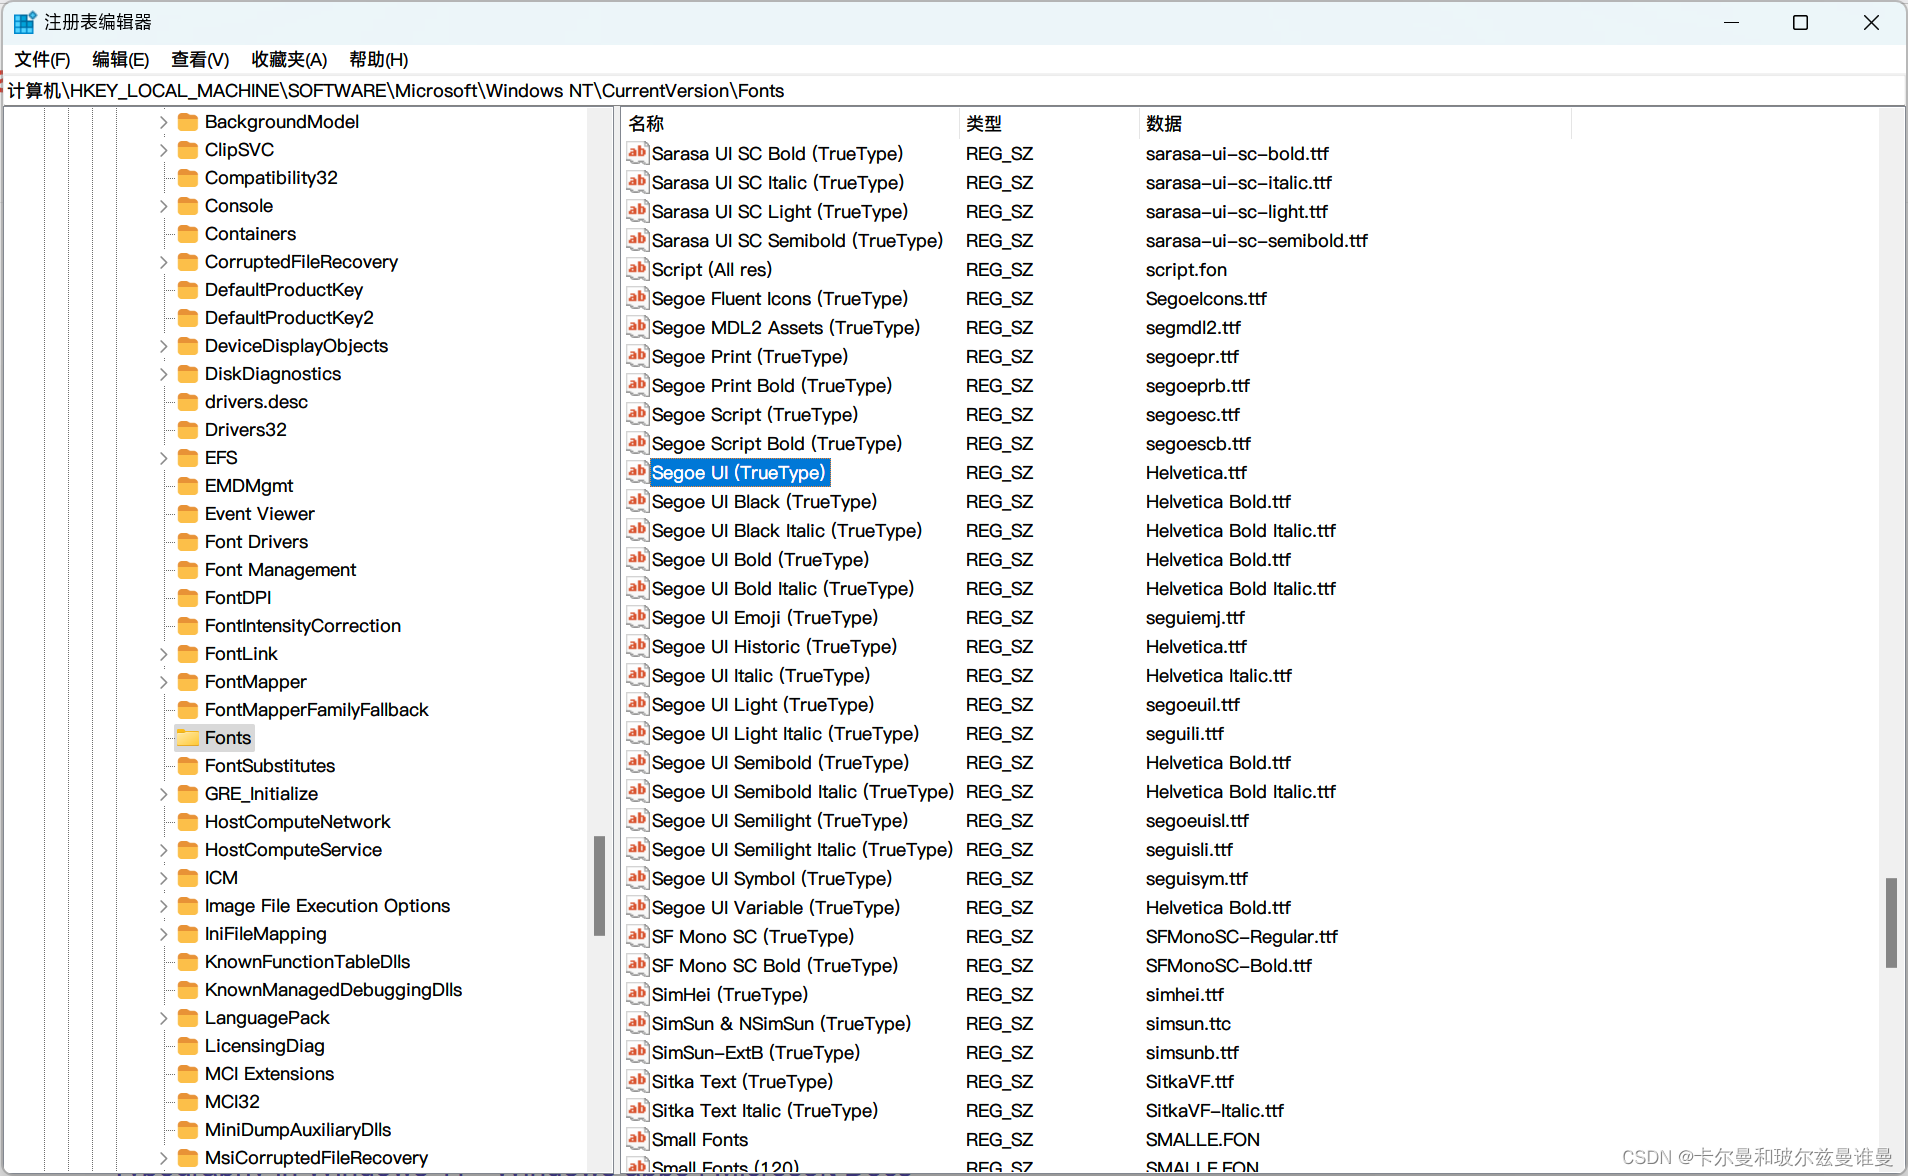Maximize the Registry Editor window

pyautogui.click(x=1800, y=22)
